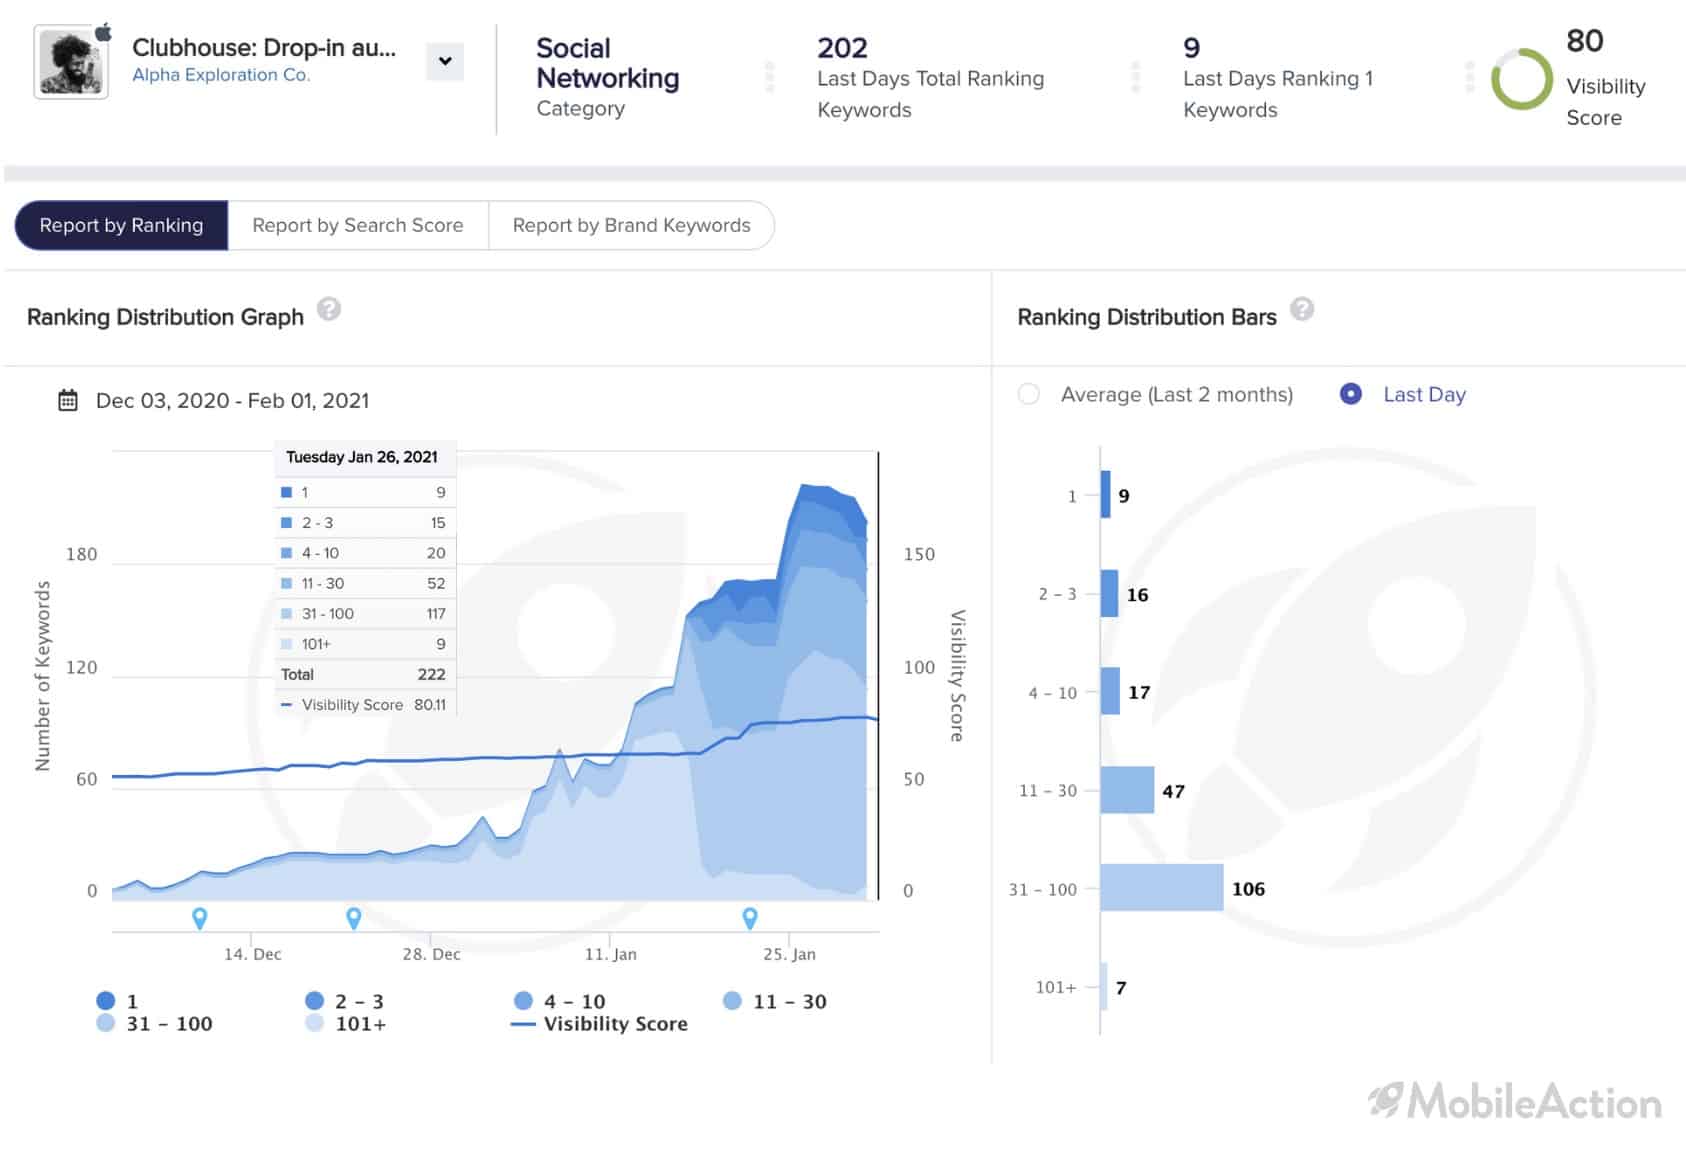This screenshot has width=1686, height=1166.
Task: Click the calendar icon by date range
Action: (x=68, y=401)
